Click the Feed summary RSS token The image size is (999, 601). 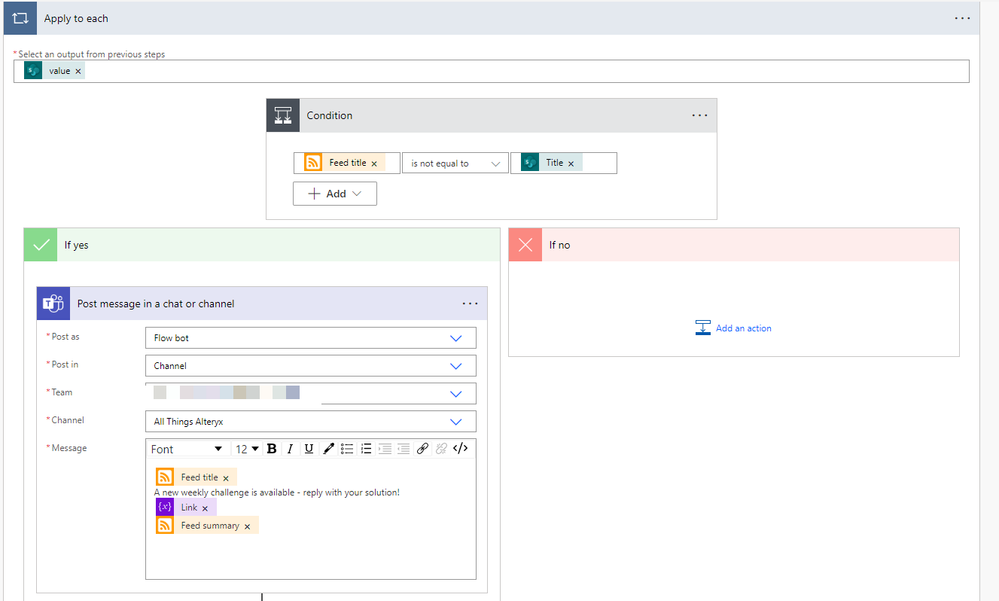point(207,525)
